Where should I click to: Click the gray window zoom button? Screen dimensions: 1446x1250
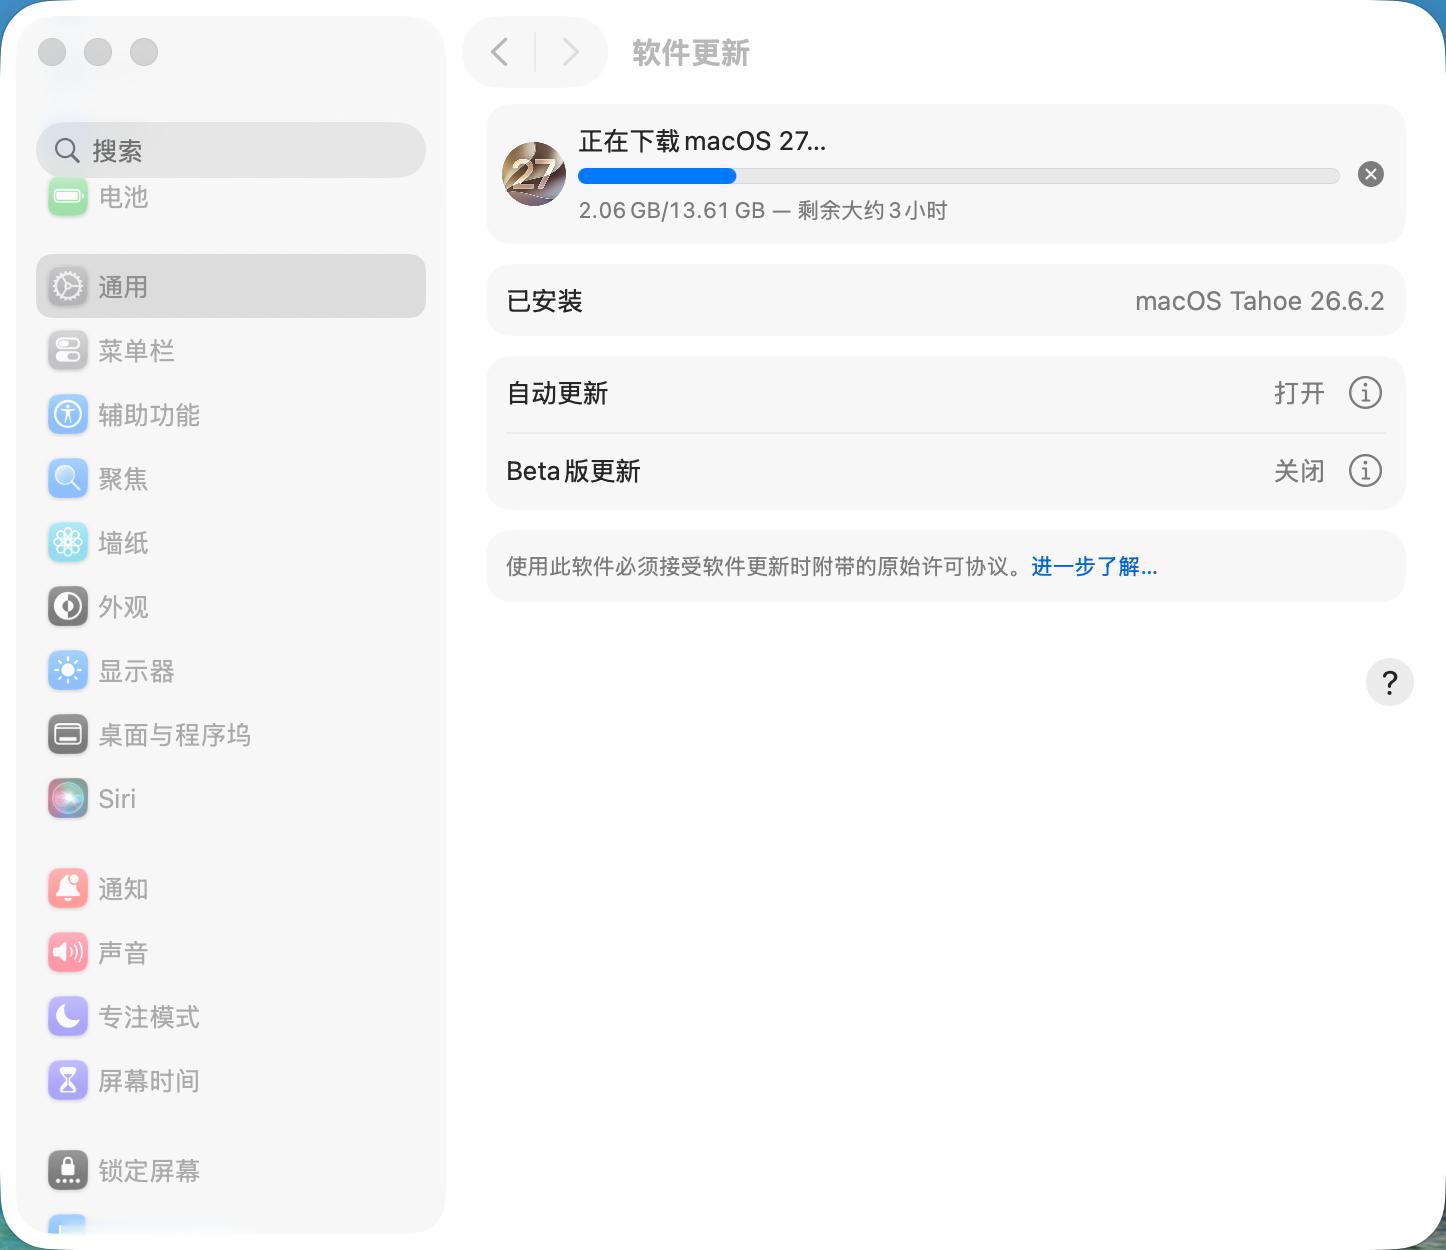pos(144,52)
